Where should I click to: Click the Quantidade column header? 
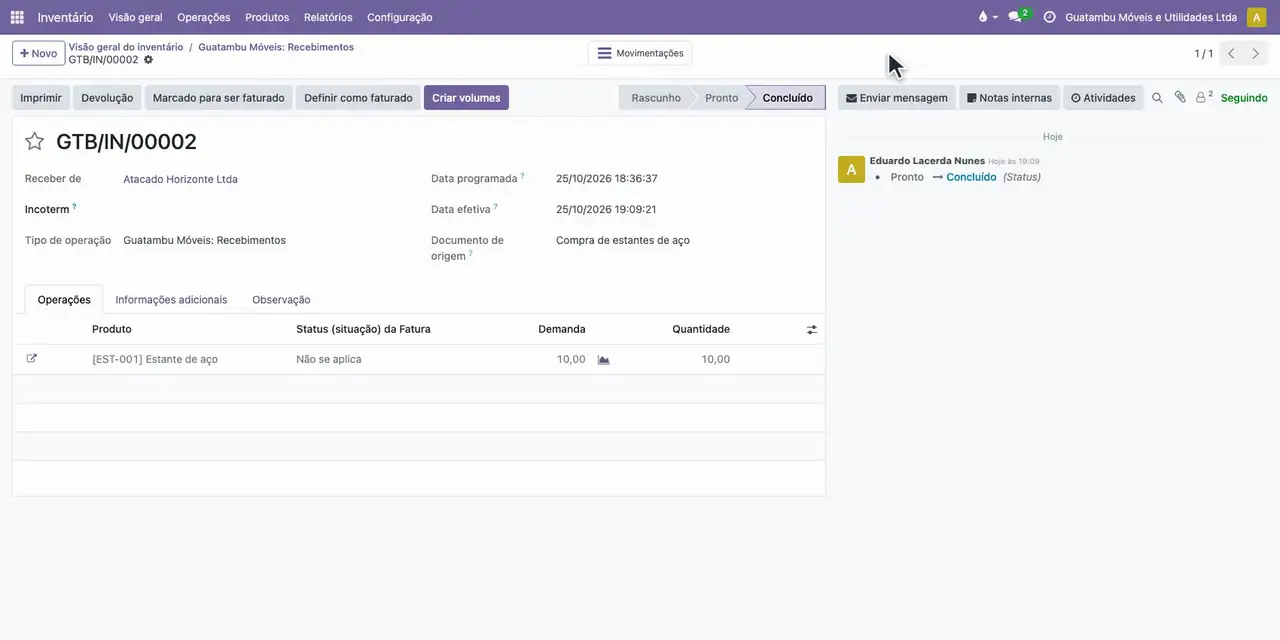(701, 329)
